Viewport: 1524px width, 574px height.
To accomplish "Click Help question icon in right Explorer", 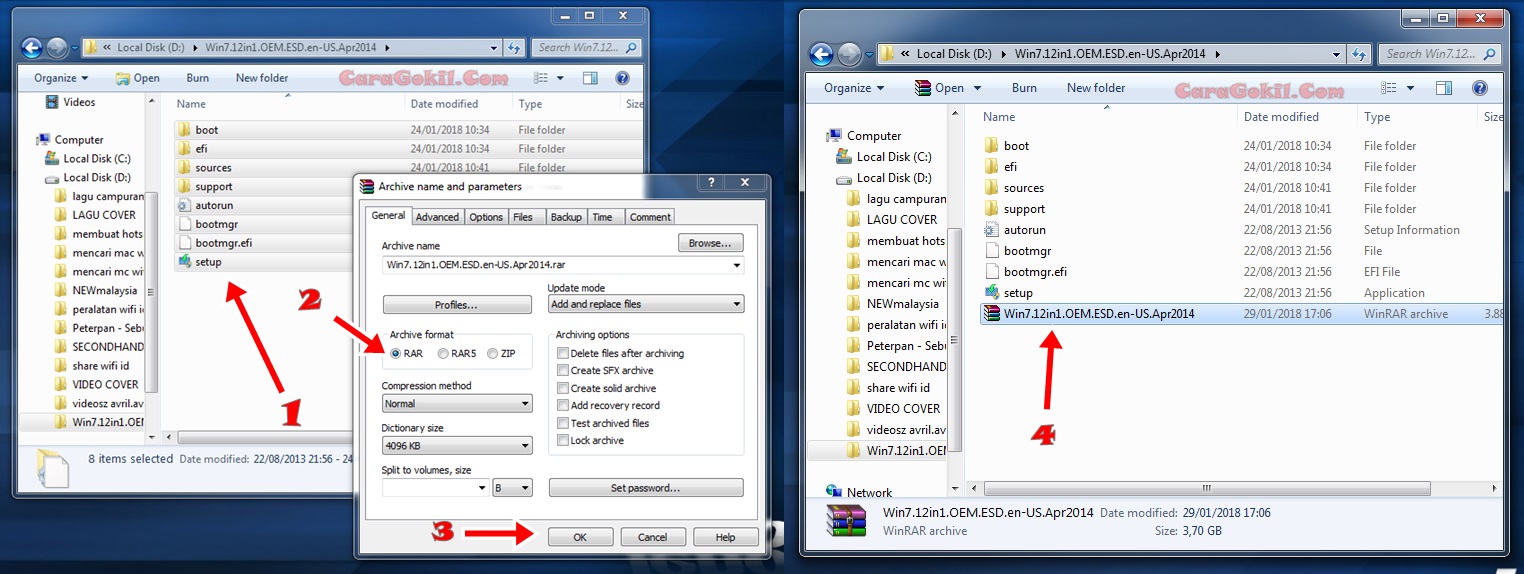I will (1479, 88).
